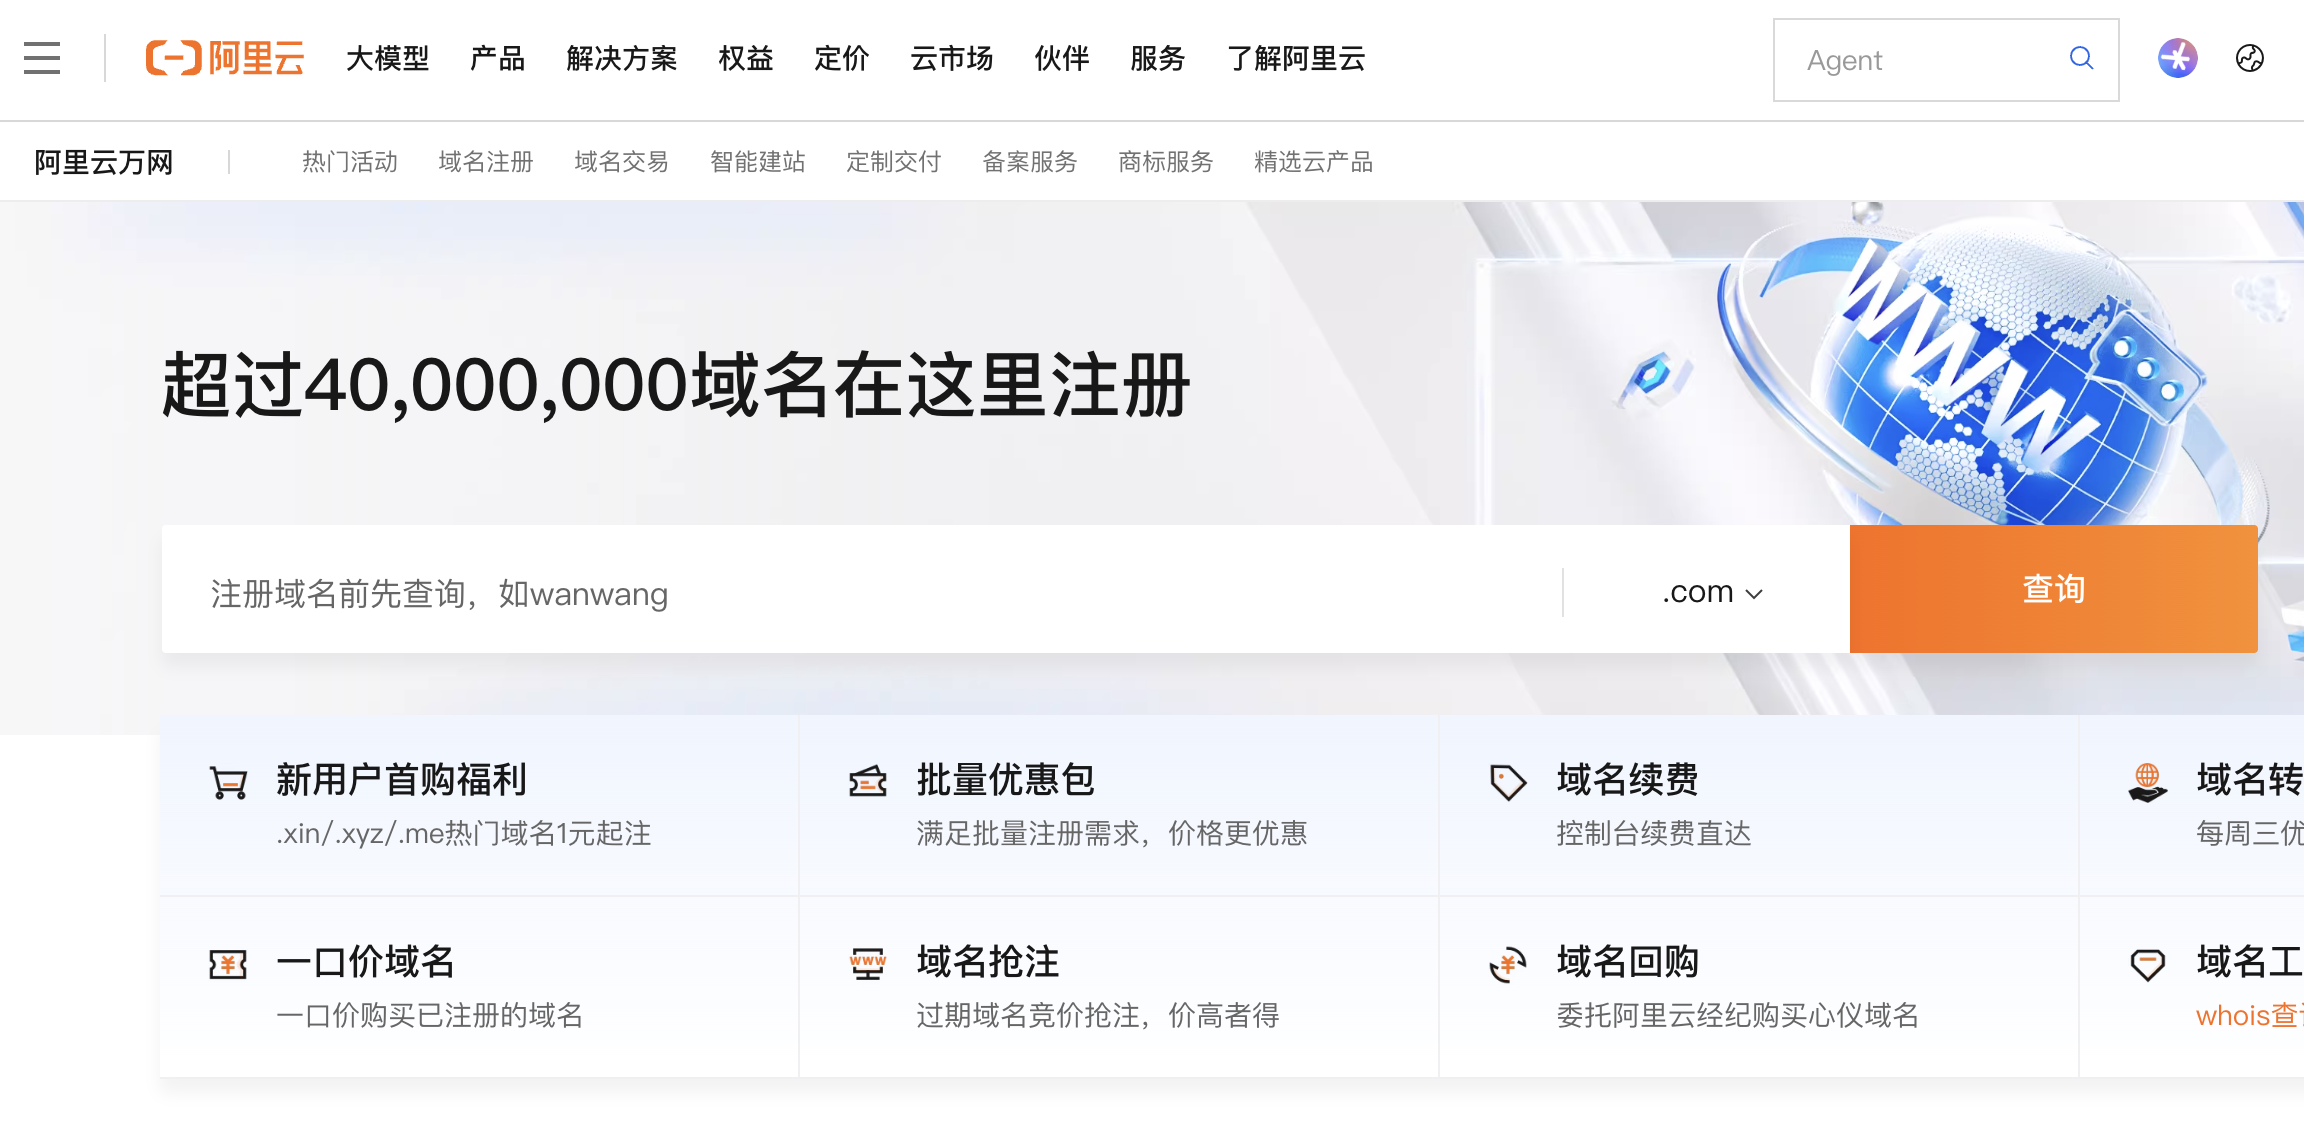
Task: Open the 云市场 menu
Action: (951, 59)
